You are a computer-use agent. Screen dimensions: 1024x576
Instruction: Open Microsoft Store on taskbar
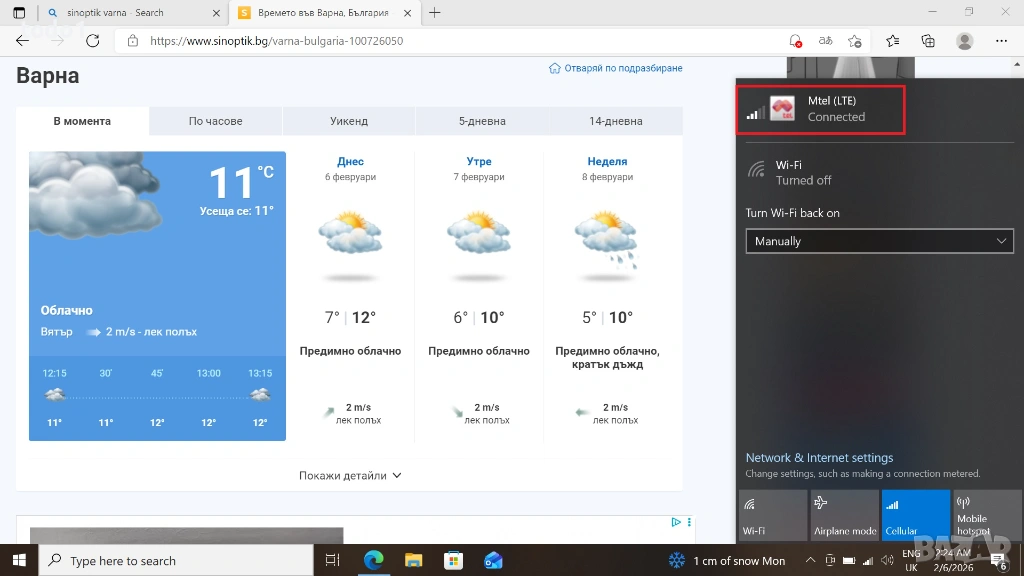tap(453, 561)
